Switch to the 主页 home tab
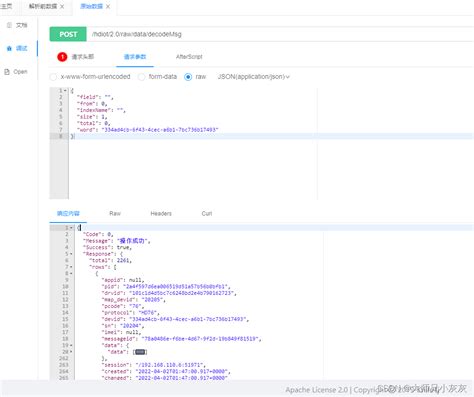This screenshot has width=474, height=397. click(x=6, y=6)
